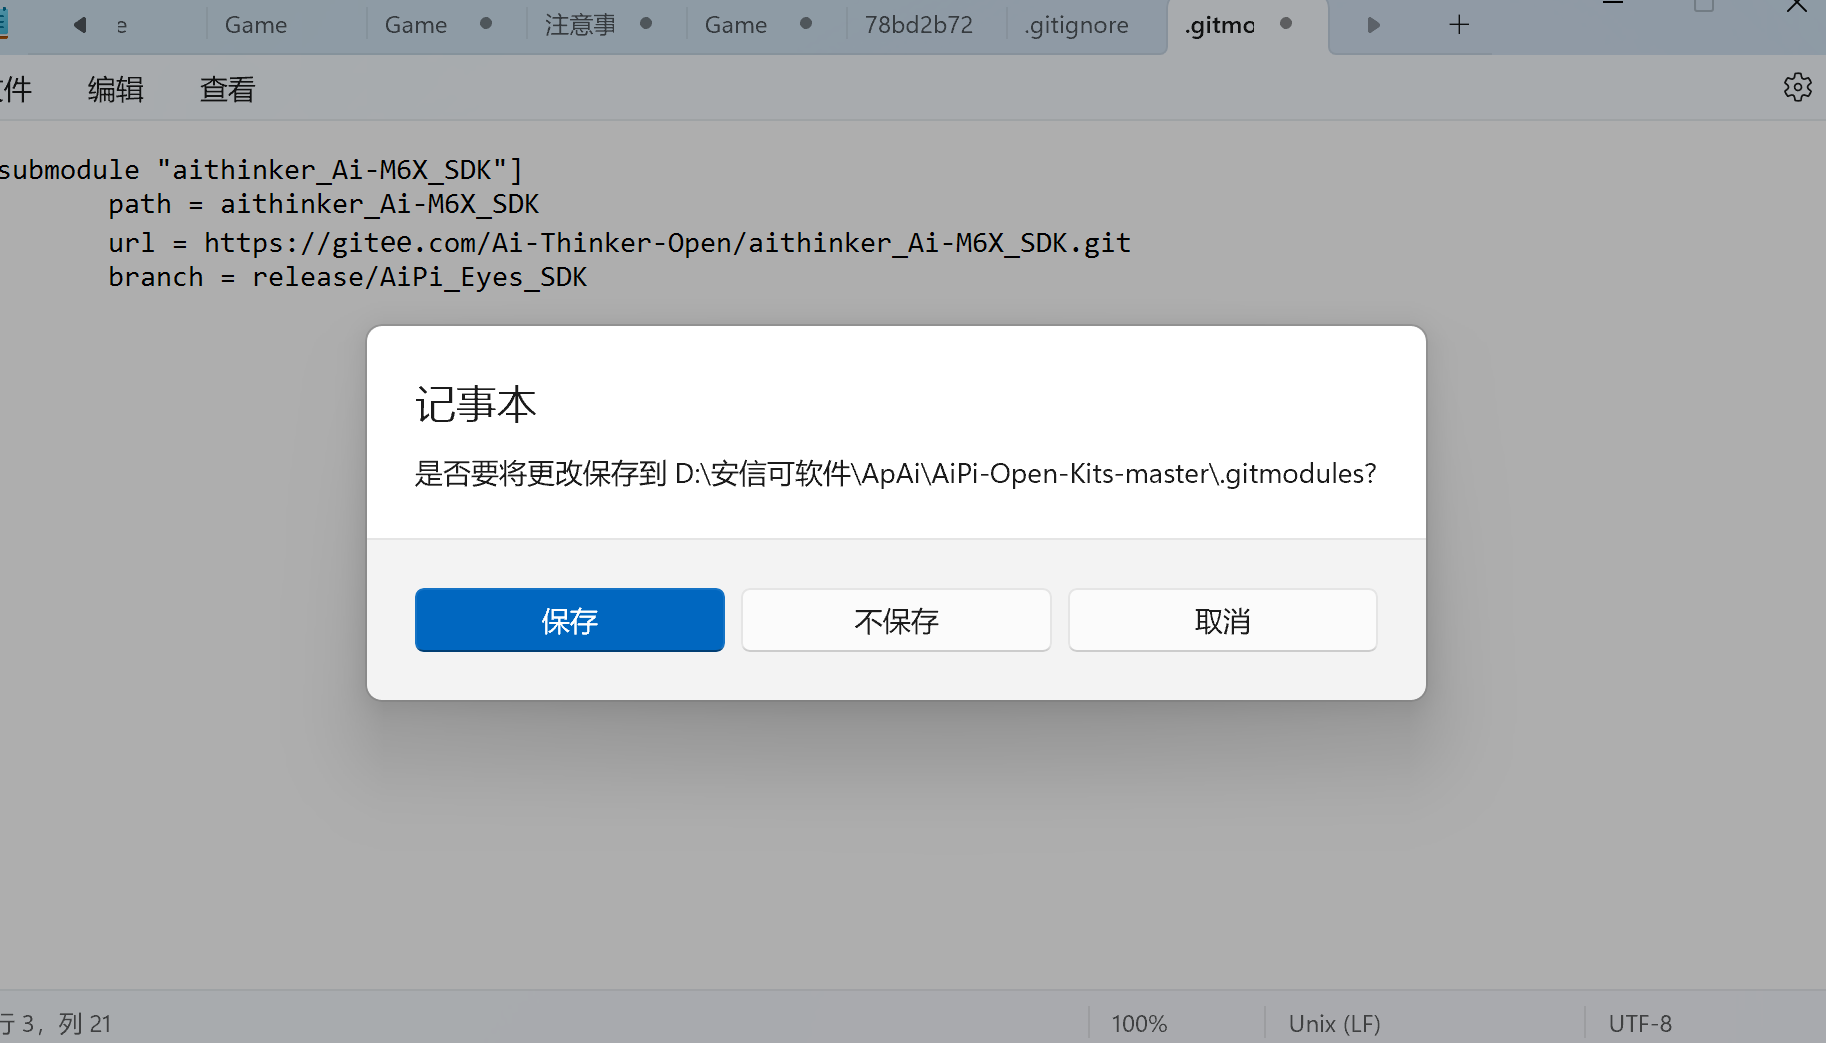Add a new tab with the plus icon
The image size is (1826, 1043).
tap(1459, 25)
